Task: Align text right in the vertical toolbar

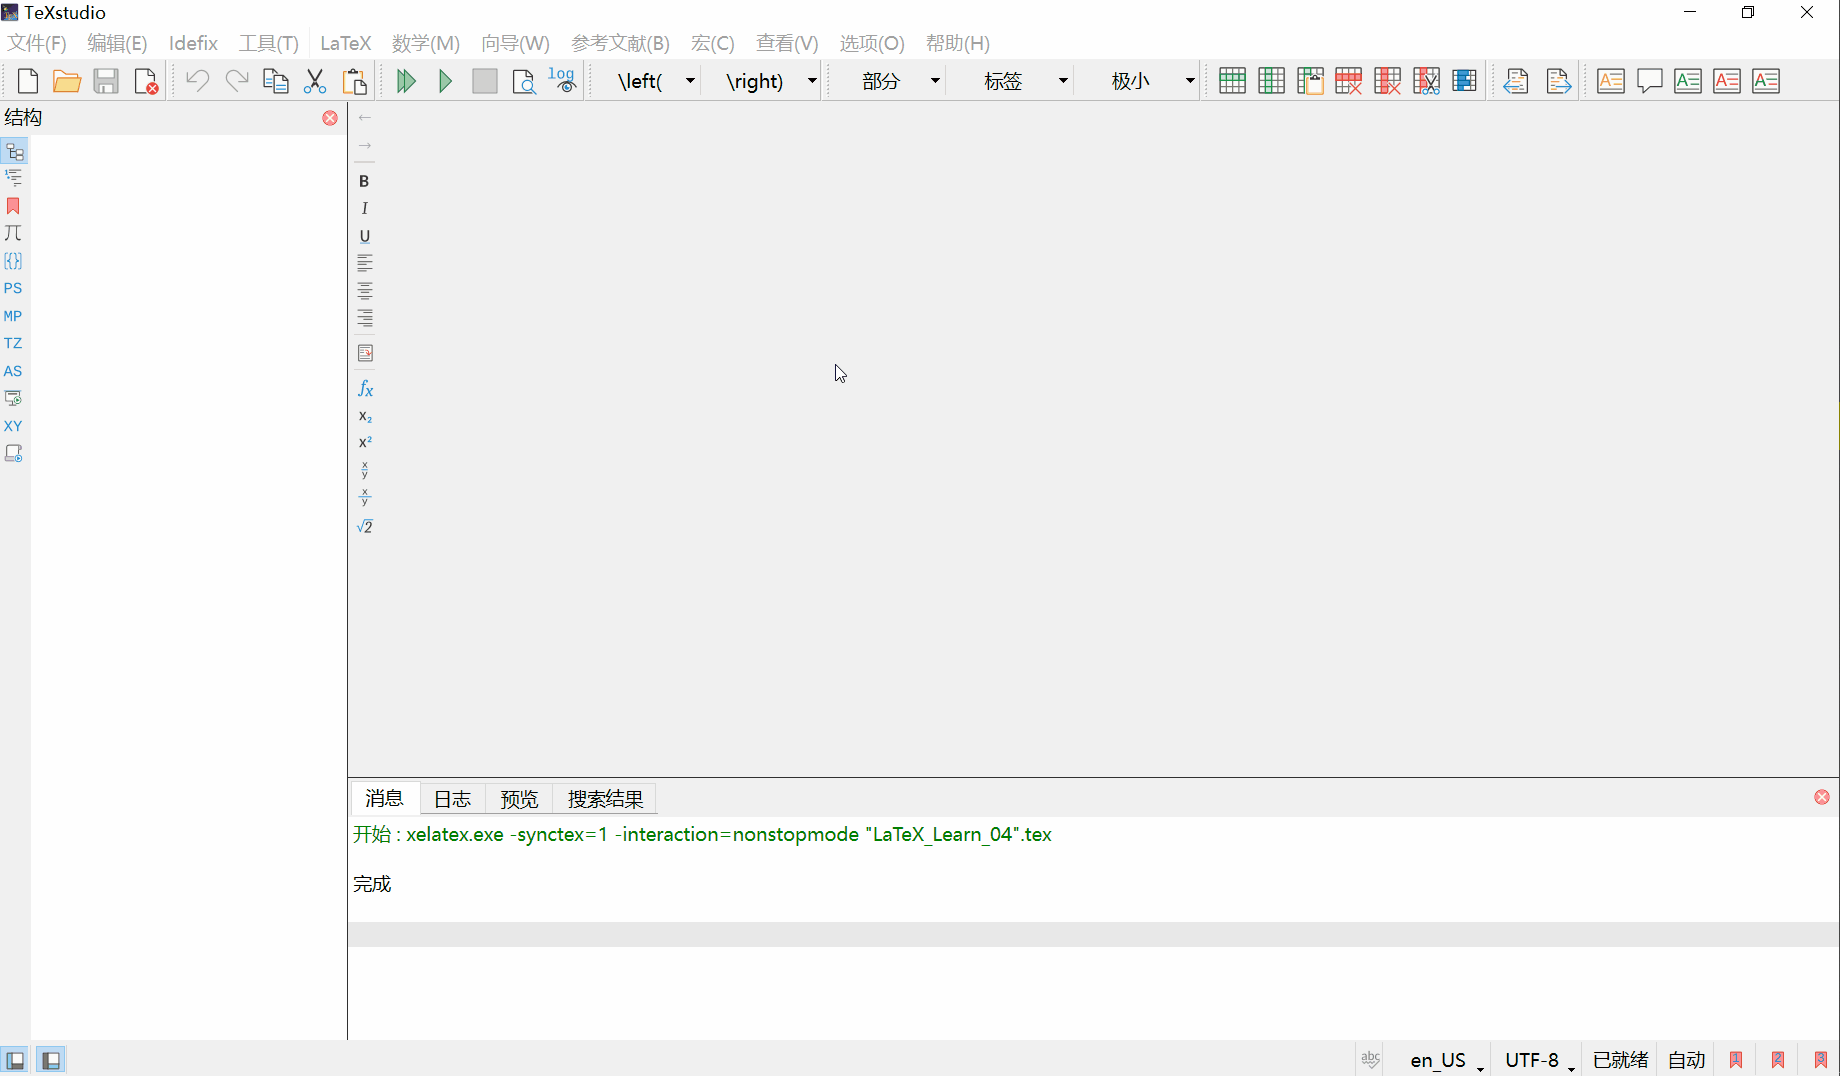Action: [x=364, y=318]
